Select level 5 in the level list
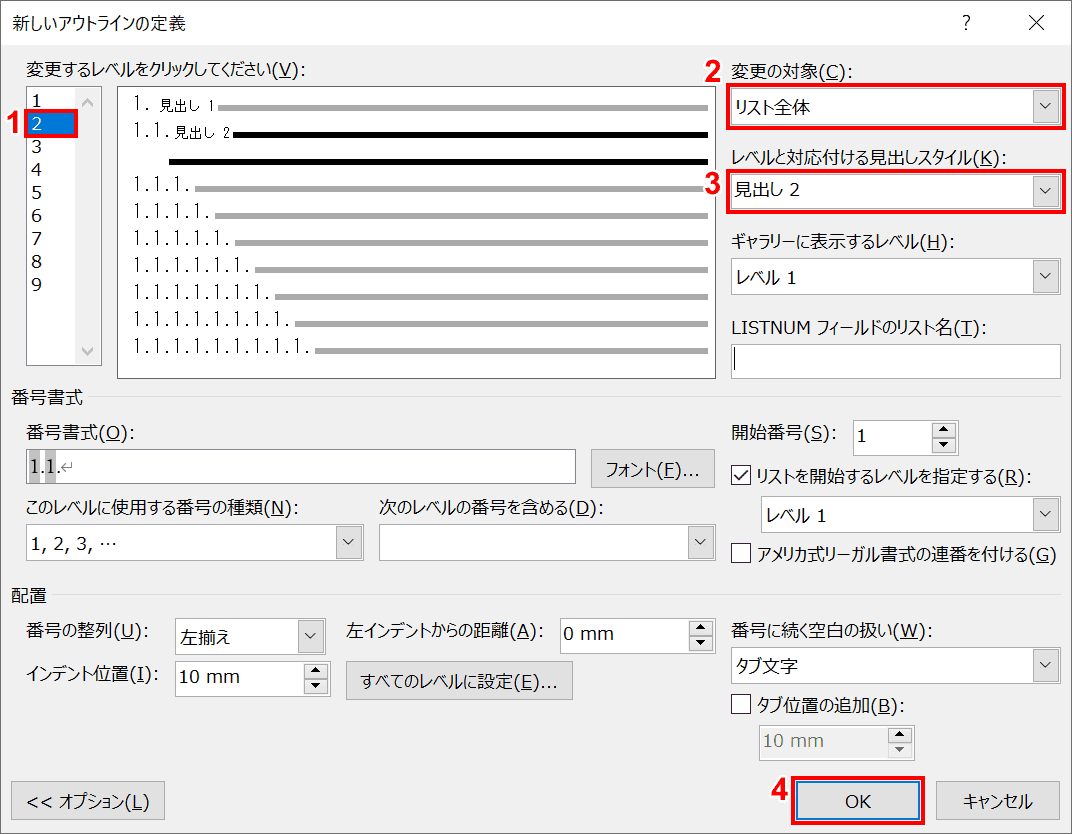This screenshot has width=1072, height=834. point(51,193)
